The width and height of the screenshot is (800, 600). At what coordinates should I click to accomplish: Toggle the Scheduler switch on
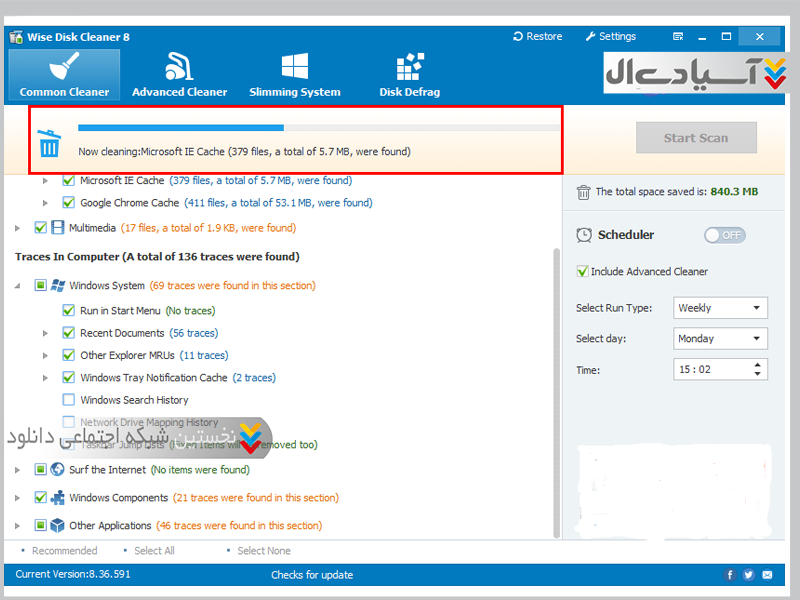tap(724, 235)
